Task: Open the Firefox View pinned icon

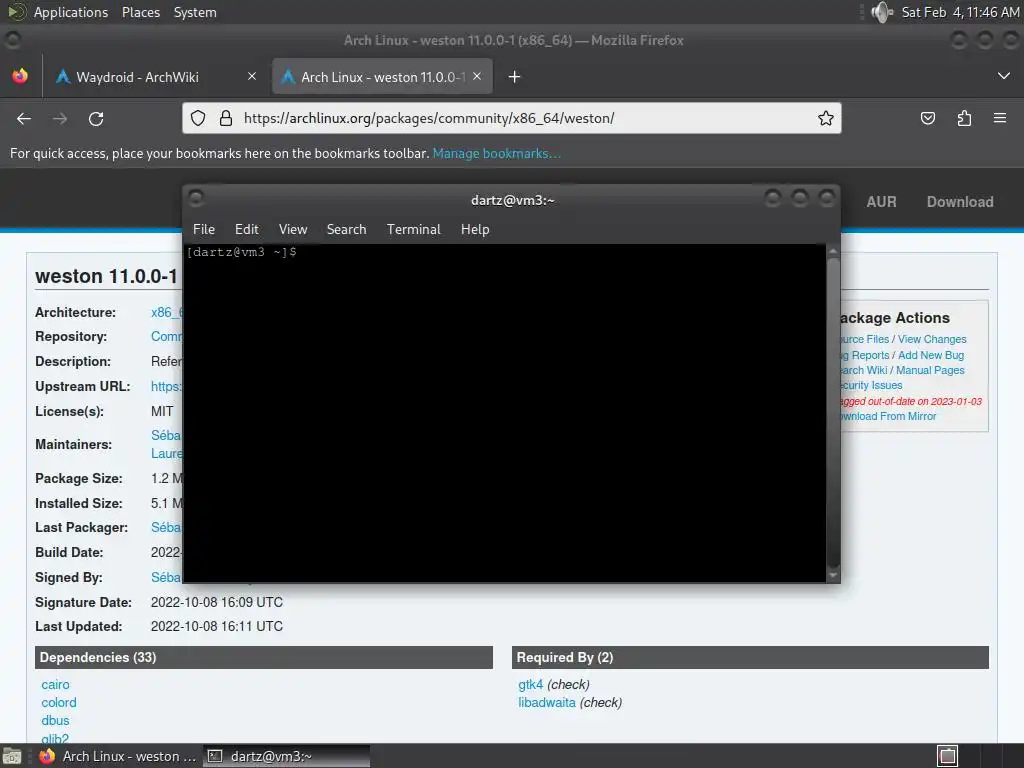Action: tap(20, 76)
